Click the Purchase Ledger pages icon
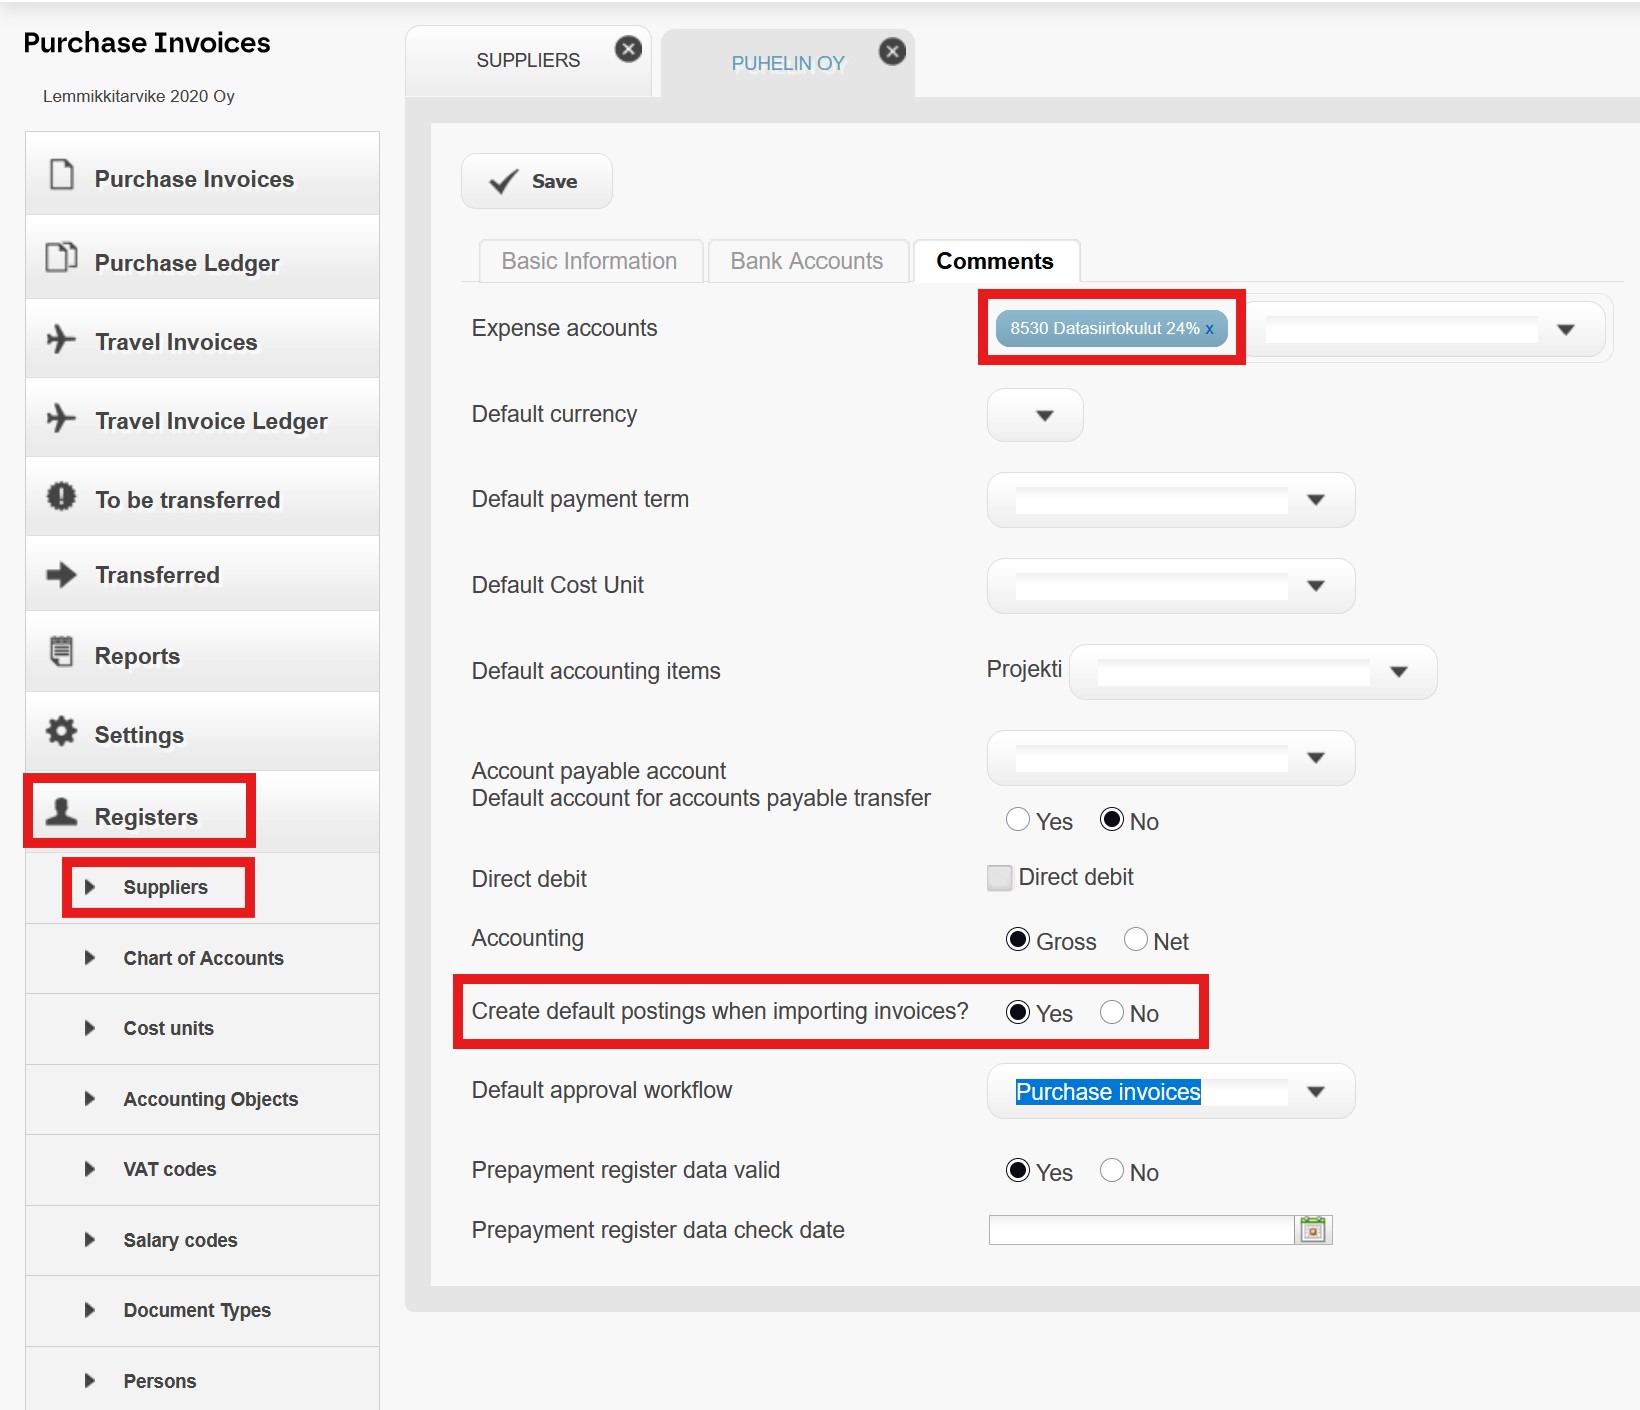 pos(62,257)
